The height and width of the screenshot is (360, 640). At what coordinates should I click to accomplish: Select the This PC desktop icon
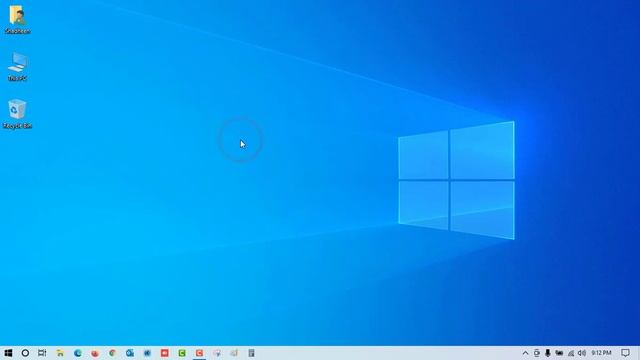click(x=17, y=67)
